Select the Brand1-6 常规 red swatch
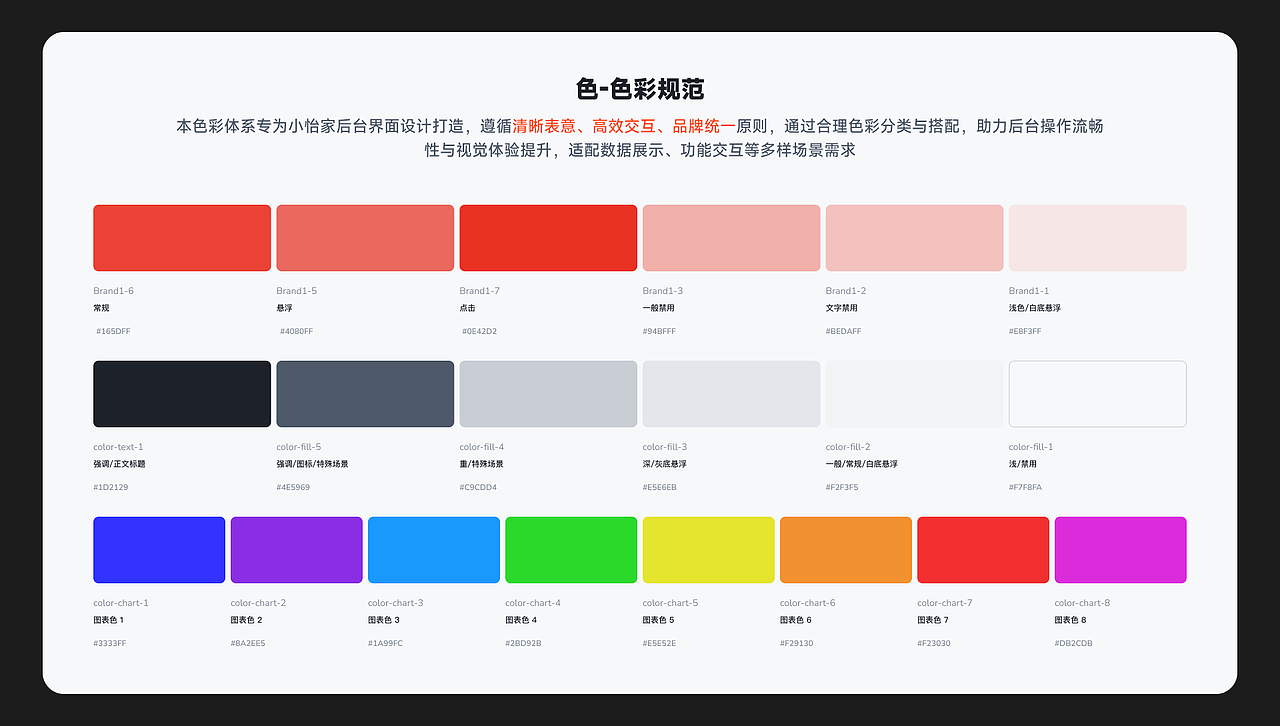This screenshot has width=1280, height=726. (x=181, y=238)
